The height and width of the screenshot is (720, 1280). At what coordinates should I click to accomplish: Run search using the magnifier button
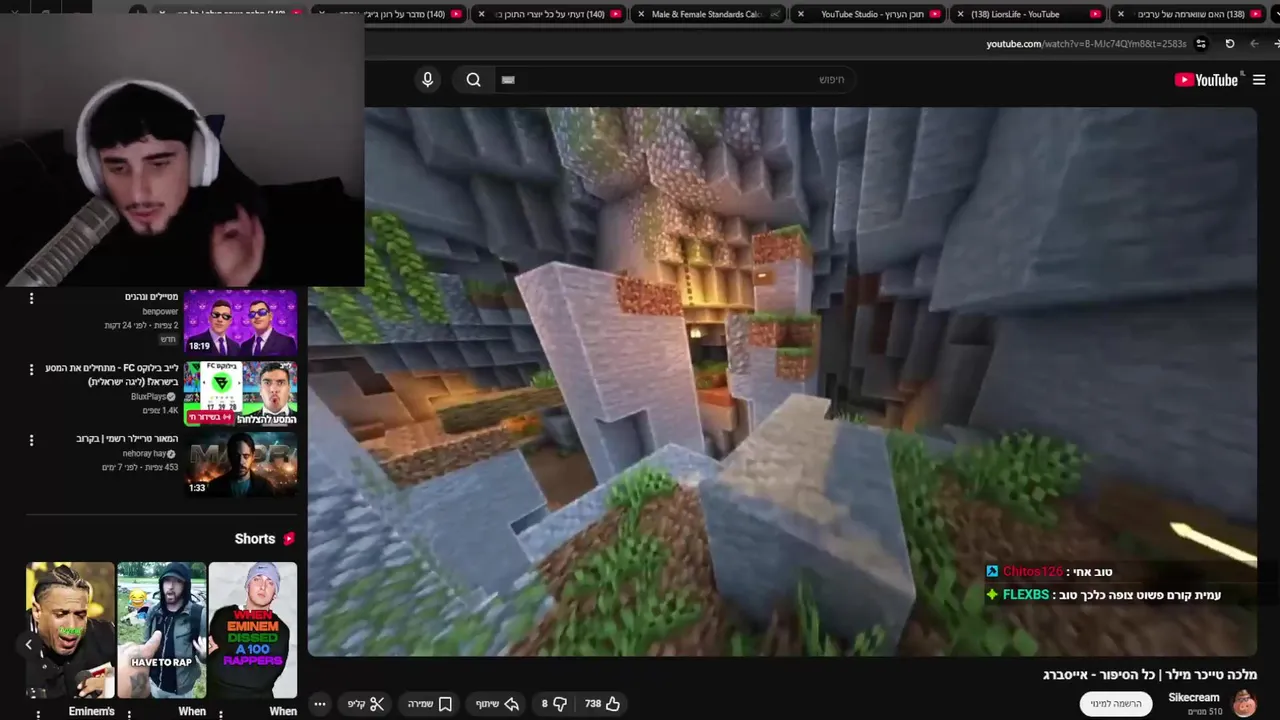tap(474, 80)
